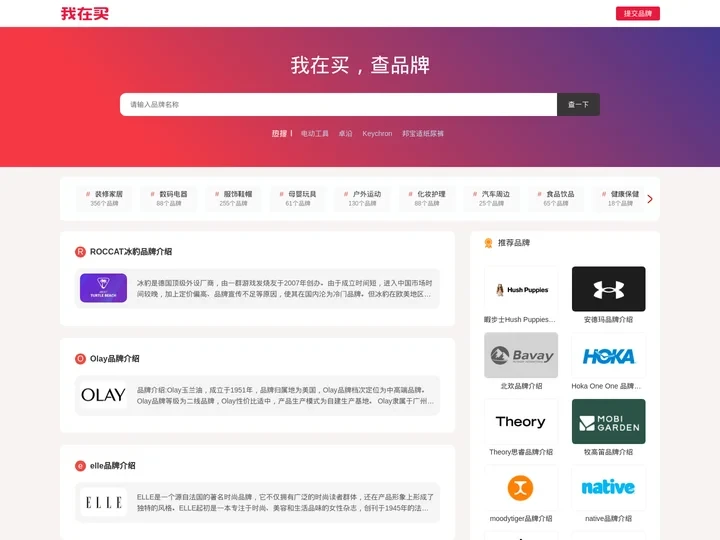Click the red e icon beside elle title

80,466
